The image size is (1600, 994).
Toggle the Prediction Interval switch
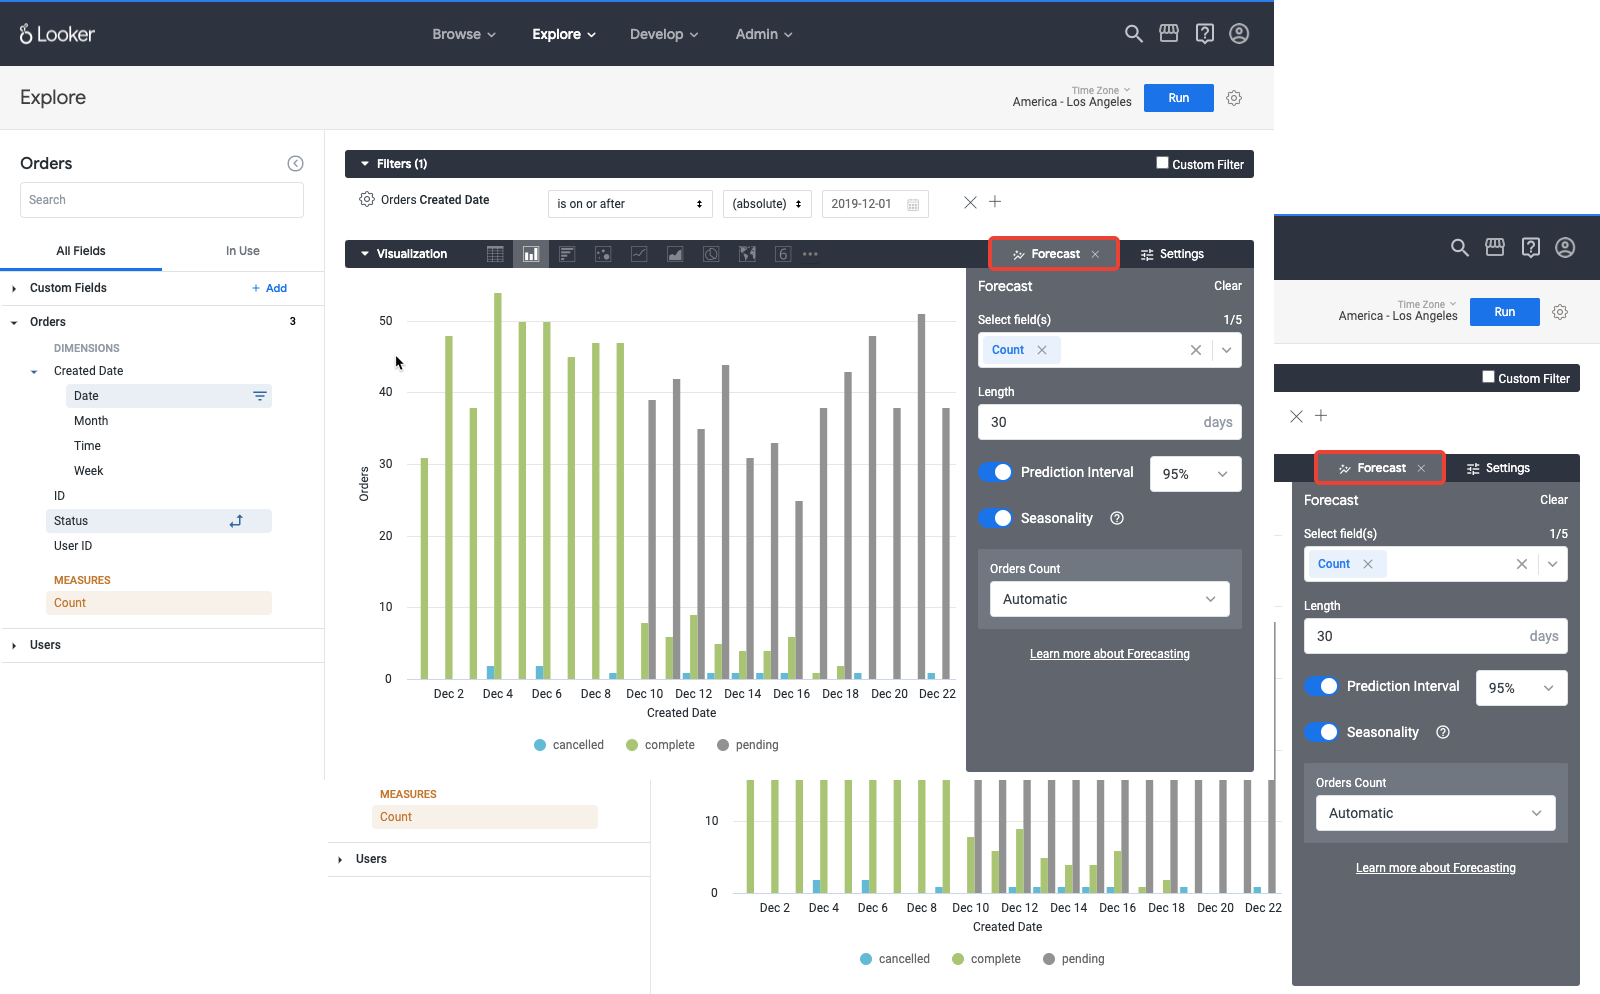(995, 472)
